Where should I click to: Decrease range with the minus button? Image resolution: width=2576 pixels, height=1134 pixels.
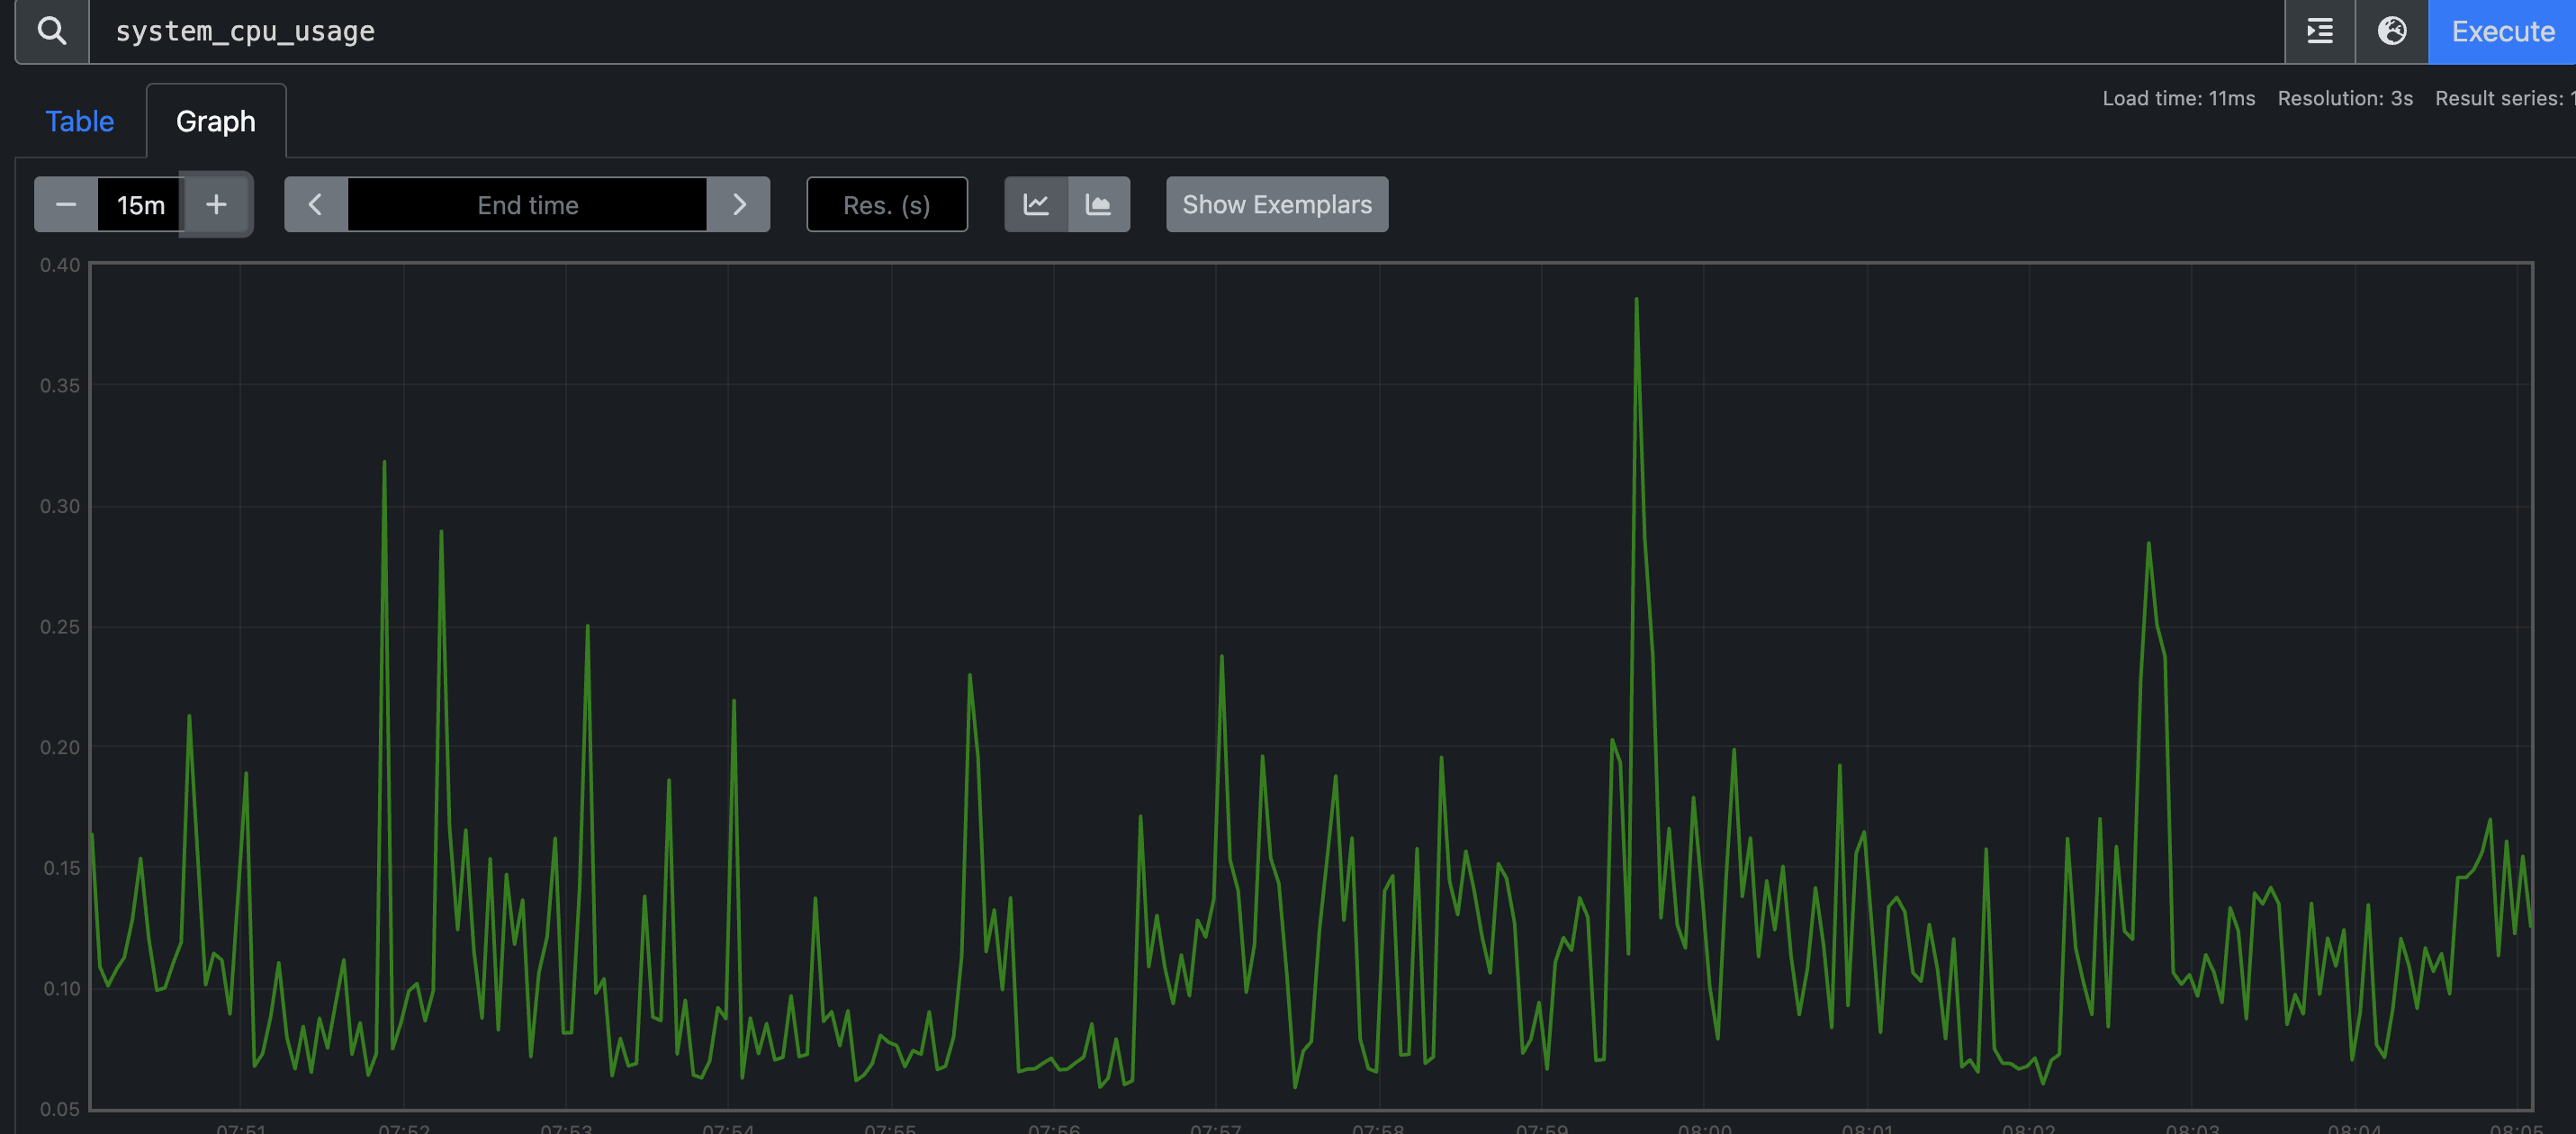point(66,205)
